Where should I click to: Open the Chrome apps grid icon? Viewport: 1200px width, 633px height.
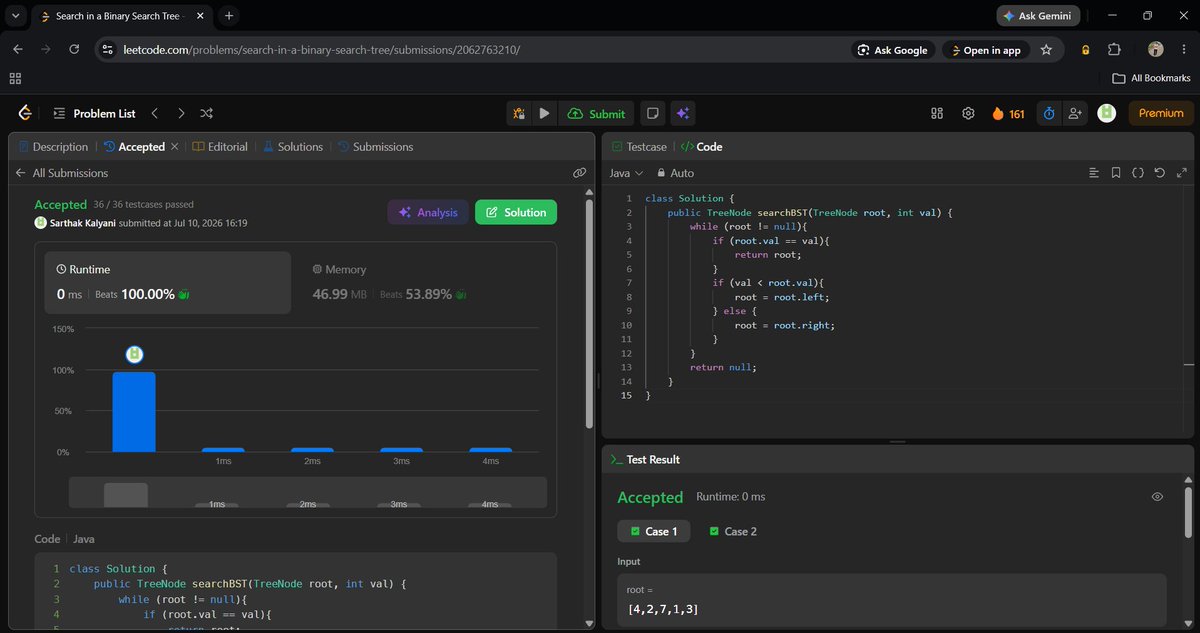point(15,78)
